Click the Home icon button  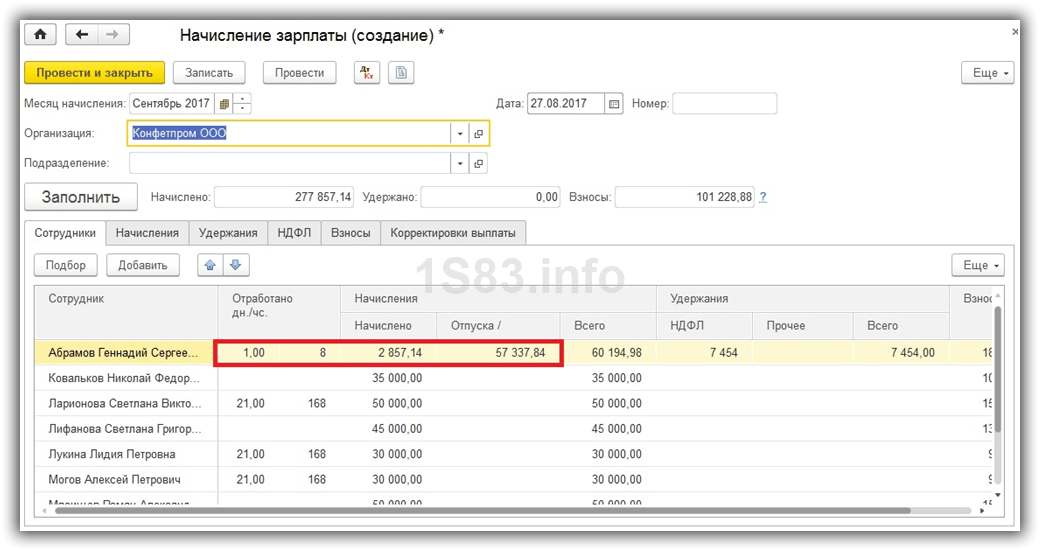point(41,35)
